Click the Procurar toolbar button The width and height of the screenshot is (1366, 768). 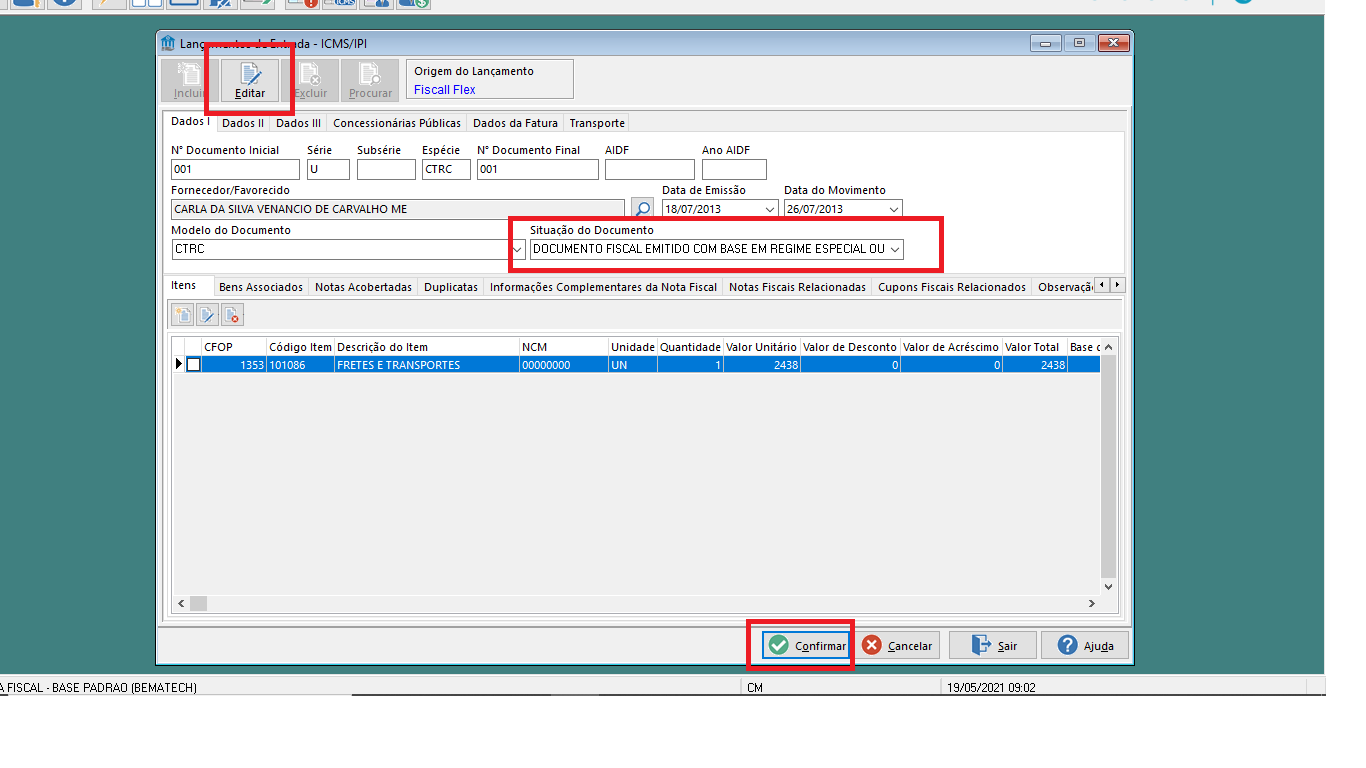tap(370, 81)
